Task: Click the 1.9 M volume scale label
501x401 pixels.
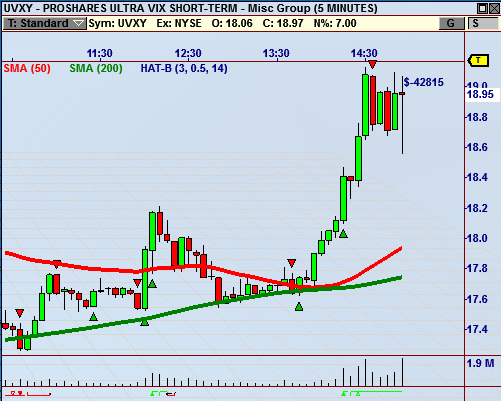Action: (x=480, y=363)
